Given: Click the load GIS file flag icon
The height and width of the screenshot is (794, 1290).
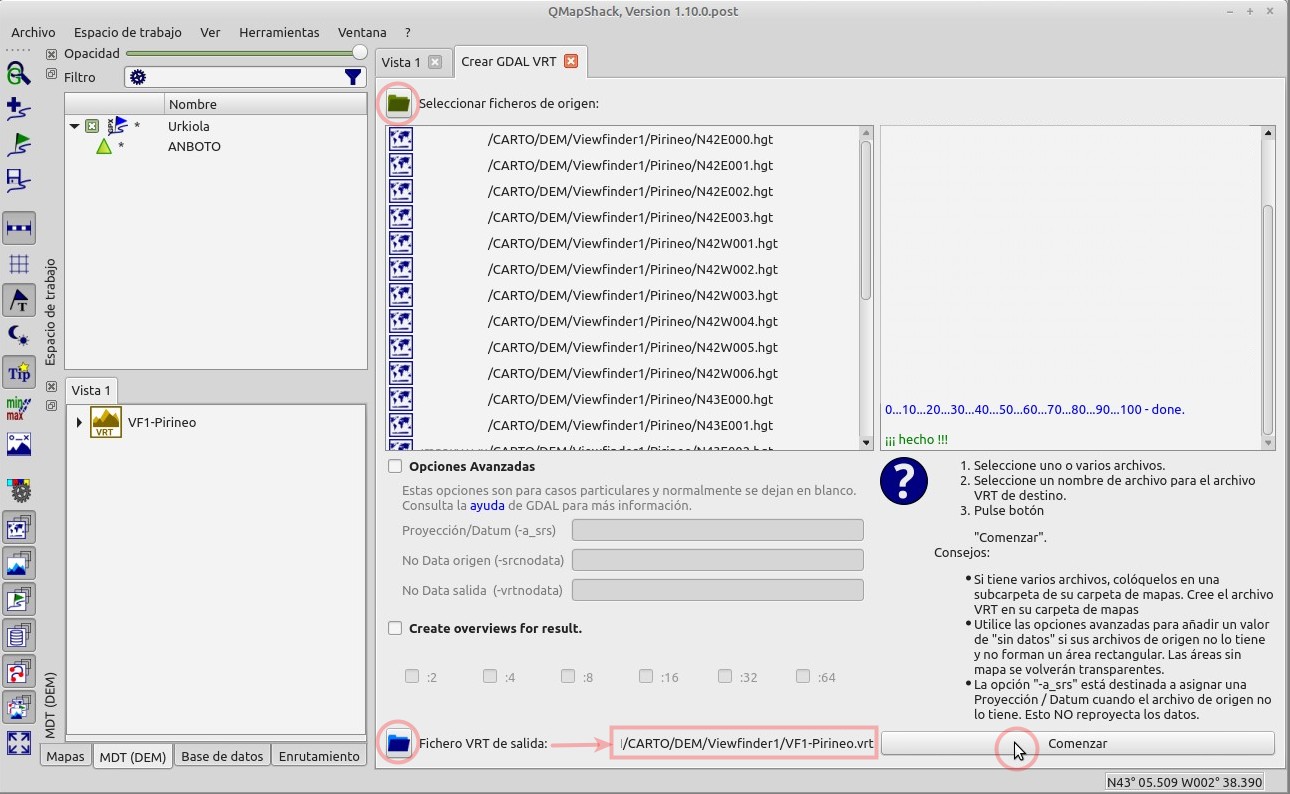Looking at the screenshot, I should (x=19, y=144).
